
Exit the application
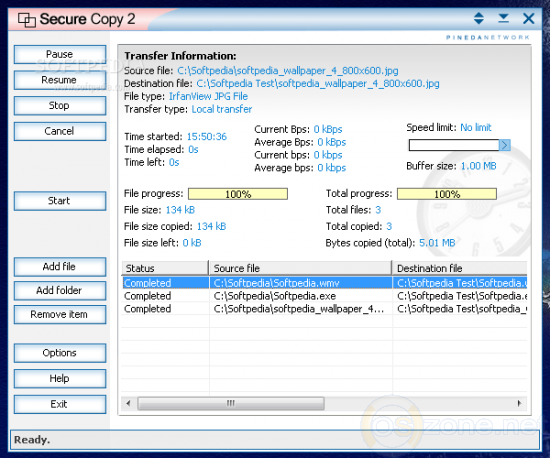(60, 404)
